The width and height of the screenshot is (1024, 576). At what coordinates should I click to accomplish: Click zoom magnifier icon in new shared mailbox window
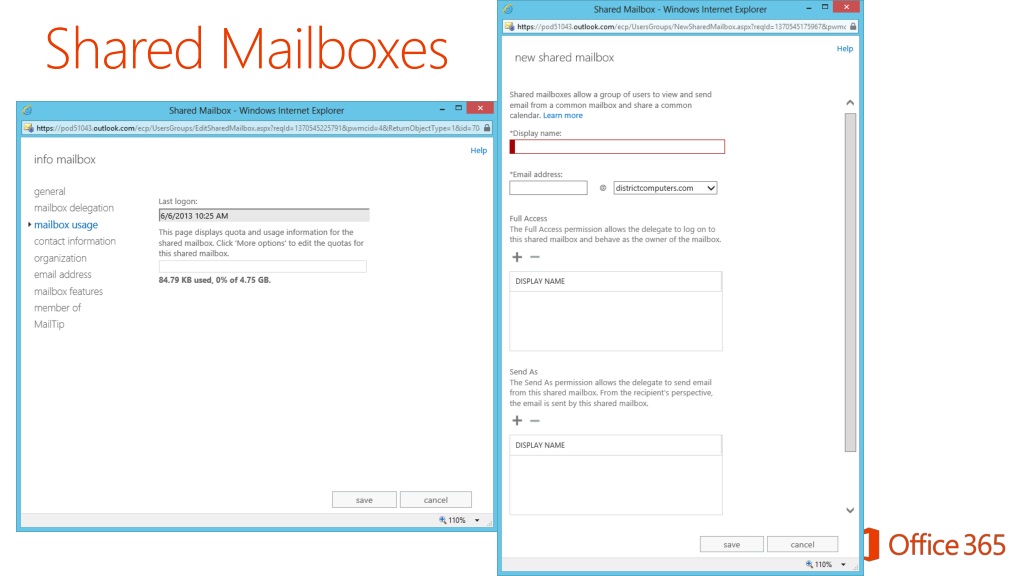point(809,564)
